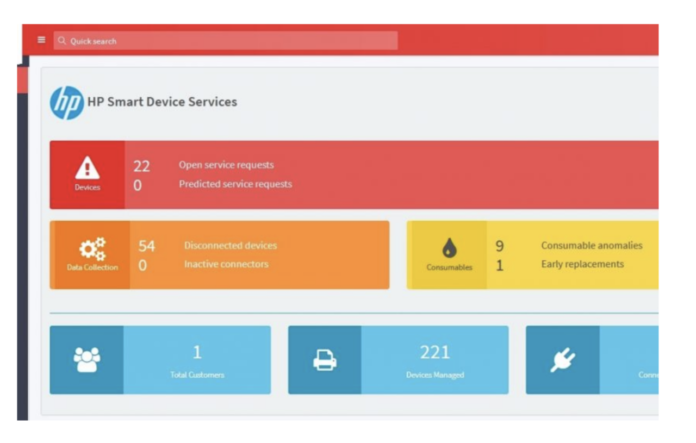Click the 0 predicted service requests count
Screen dimensions: 696x443
click(x=138, y=185)
